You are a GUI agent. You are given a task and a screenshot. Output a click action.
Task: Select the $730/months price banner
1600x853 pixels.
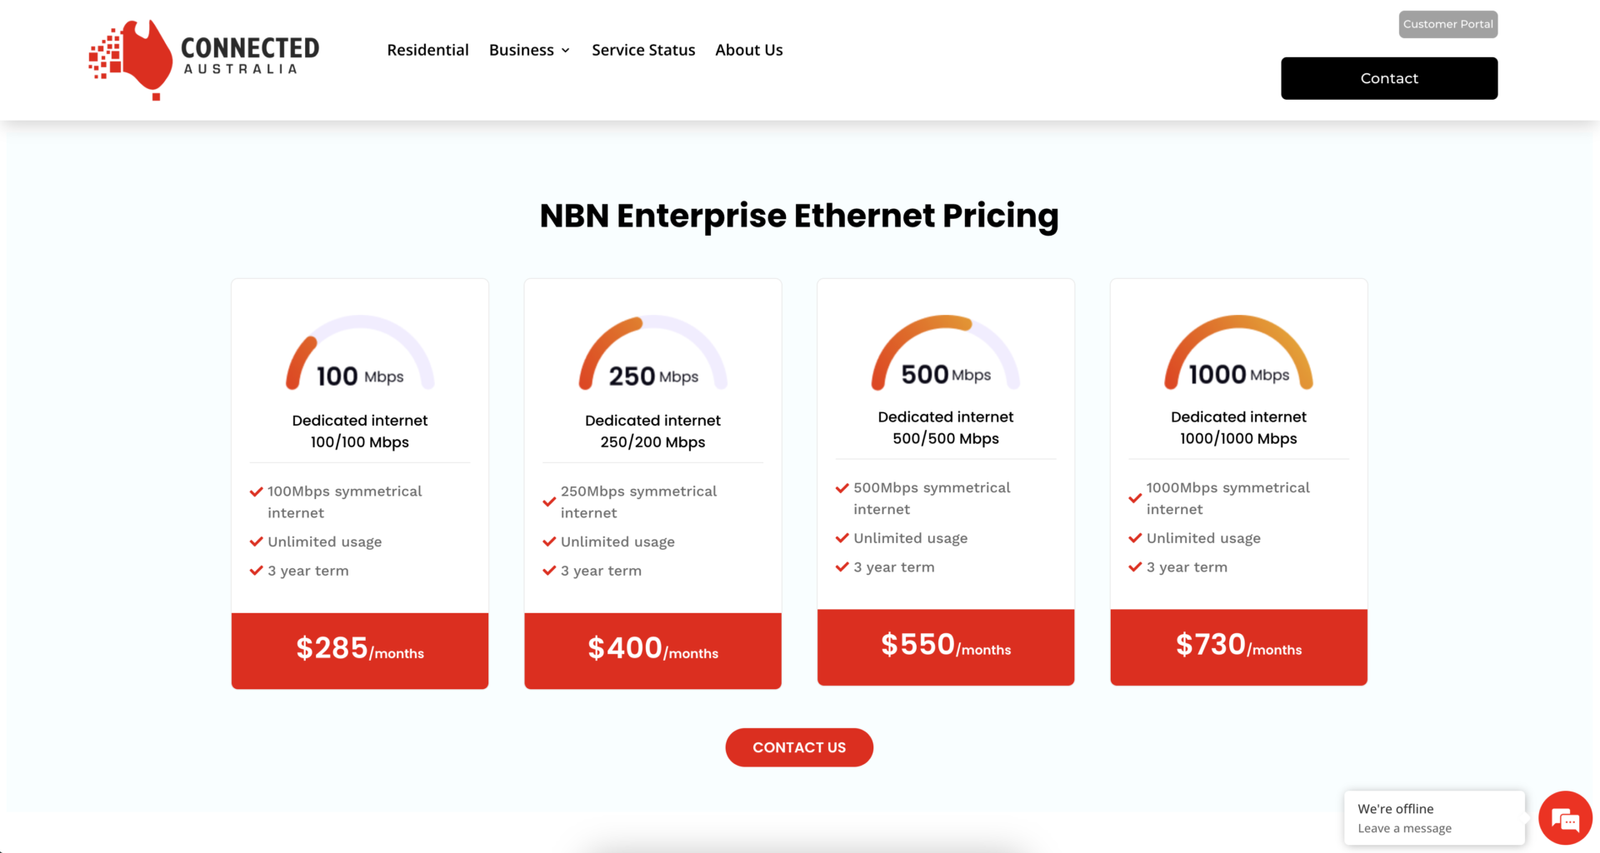[x=1239, y=647]
